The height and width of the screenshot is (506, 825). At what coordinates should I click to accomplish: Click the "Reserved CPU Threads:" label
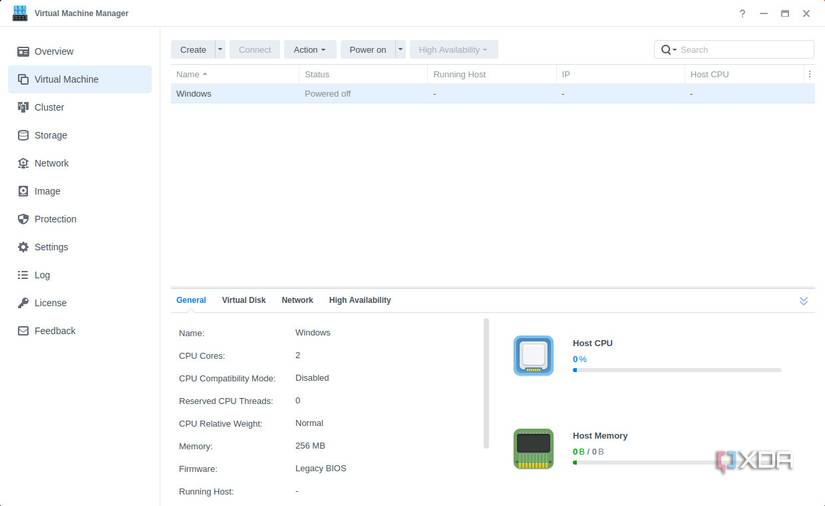pos(226,401)
